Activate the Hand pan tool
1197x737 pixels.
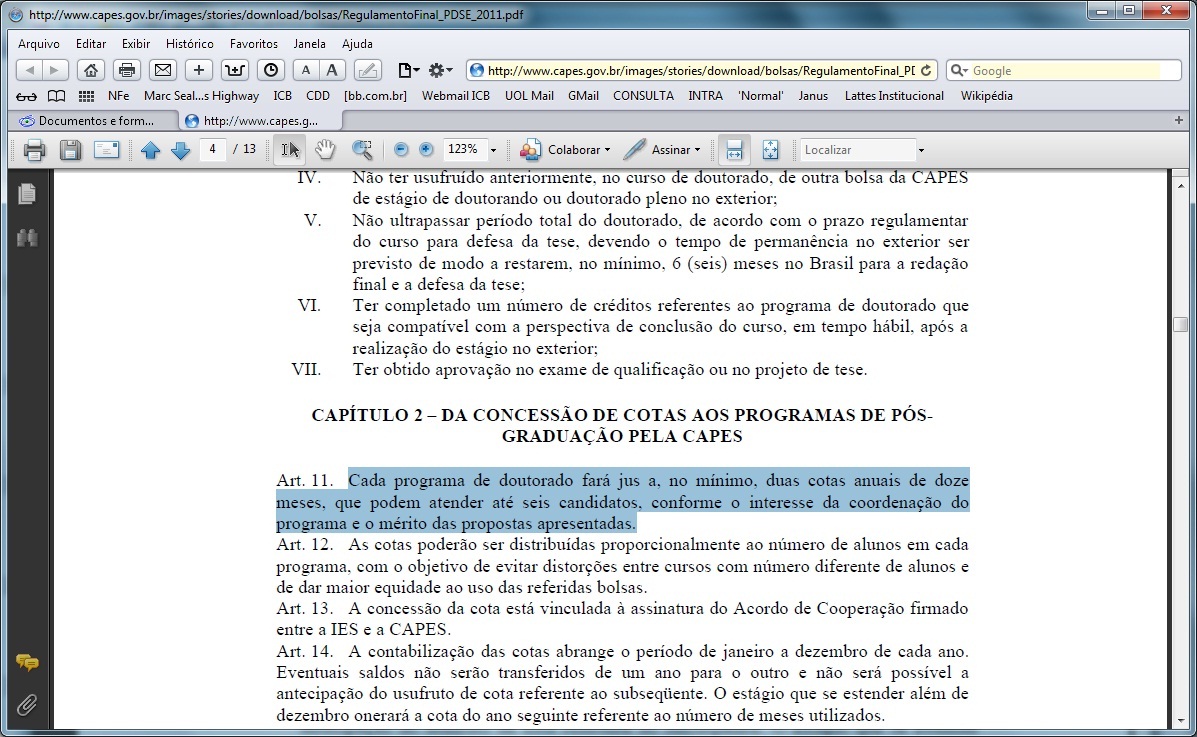tap(325, 150)
